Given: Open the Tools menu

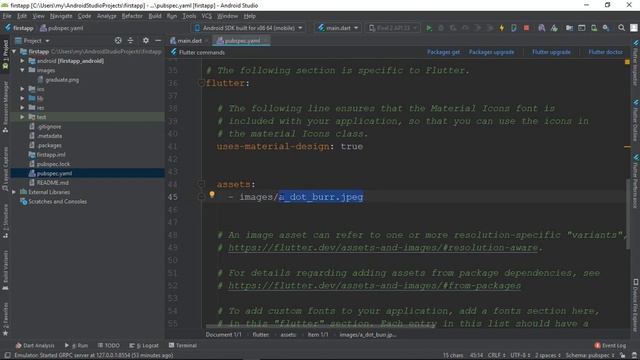Looking at the screenshot, I should (x=189, y=16).
